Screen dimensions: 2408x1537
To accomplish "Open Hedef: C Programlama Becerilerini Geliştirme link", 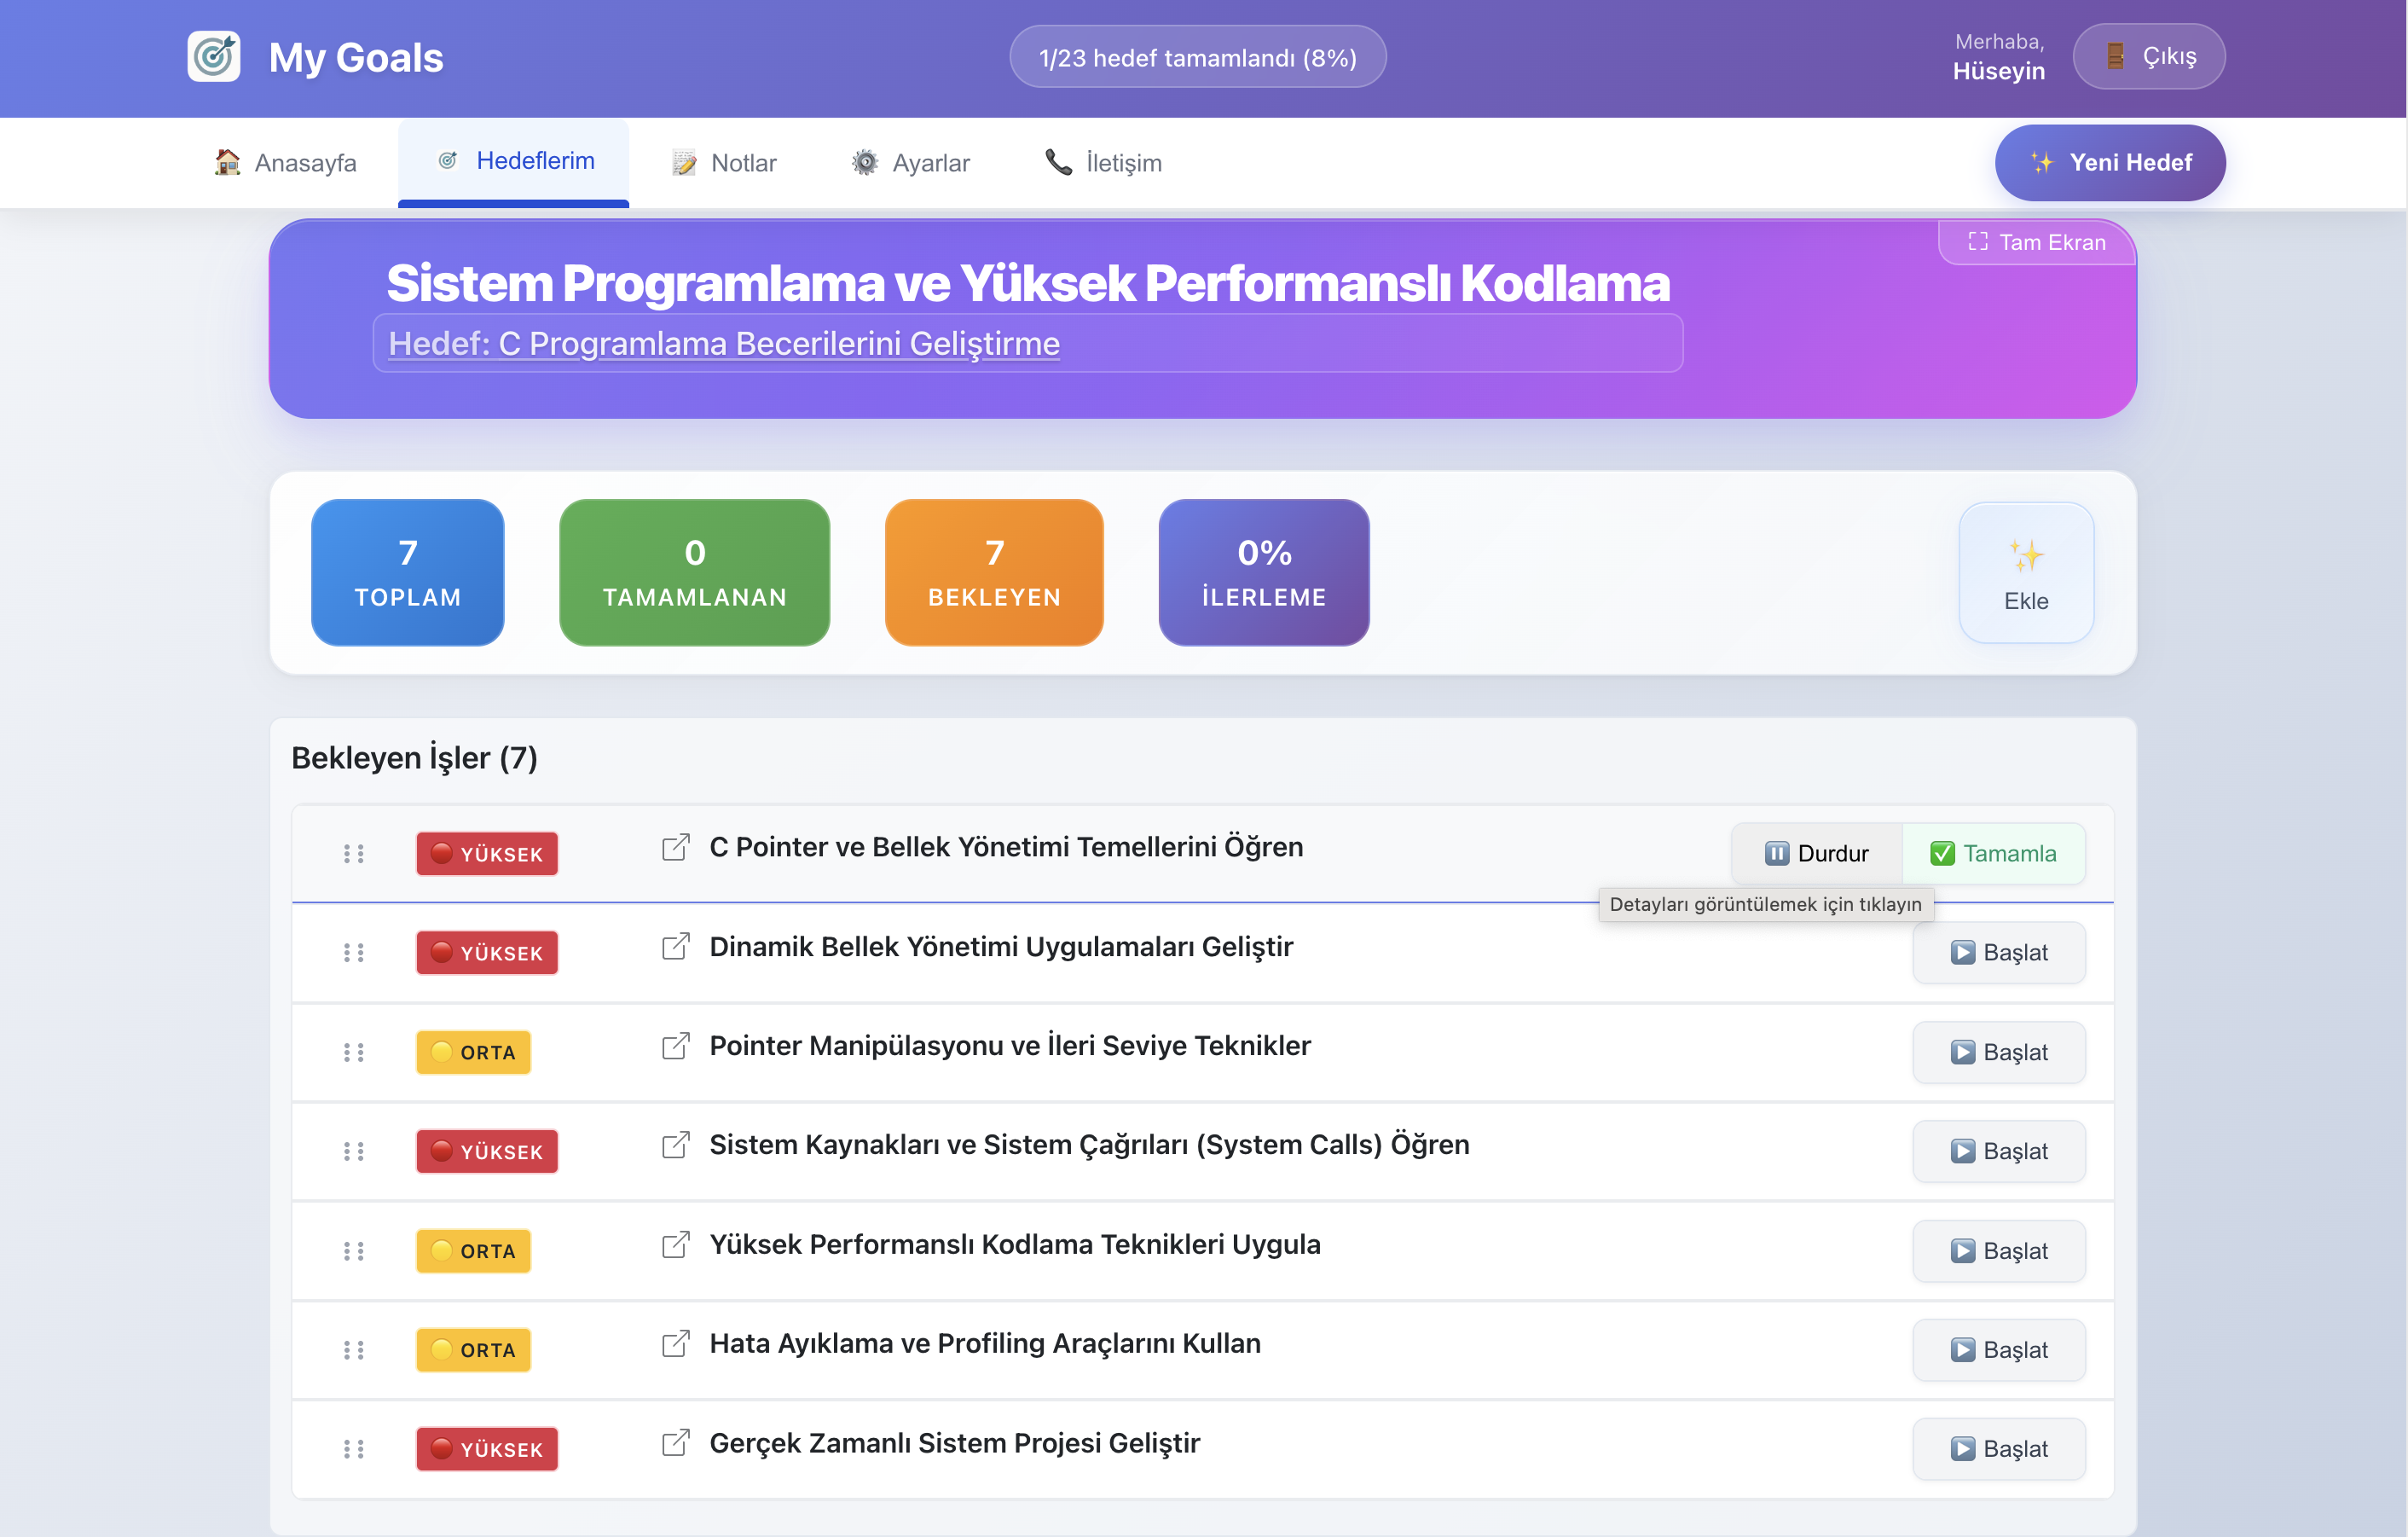I will pos(723,343).
